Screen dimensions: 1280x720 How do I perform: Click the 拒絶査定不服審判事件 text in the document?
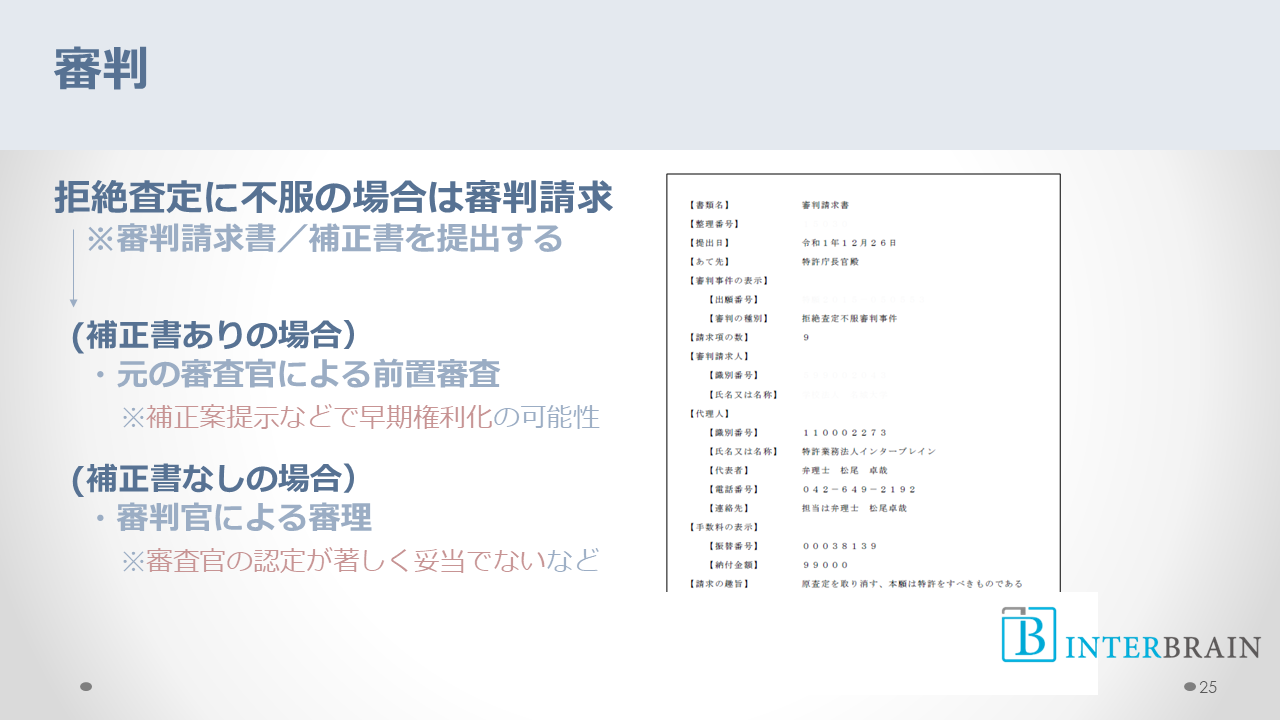849,318
